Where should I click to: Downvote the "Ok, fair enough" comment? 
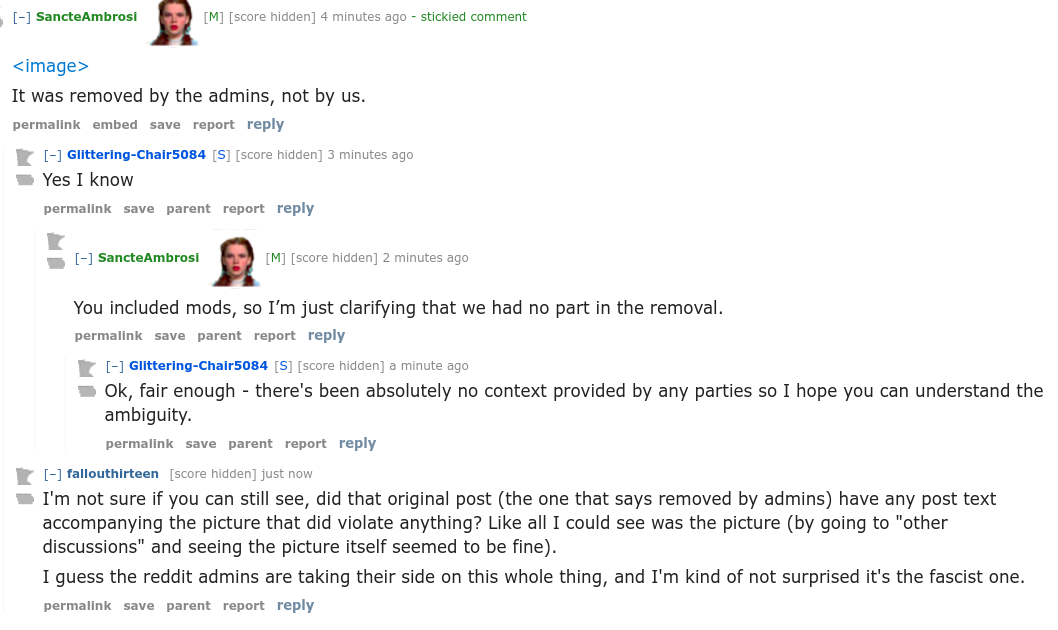tap(87, 390)
